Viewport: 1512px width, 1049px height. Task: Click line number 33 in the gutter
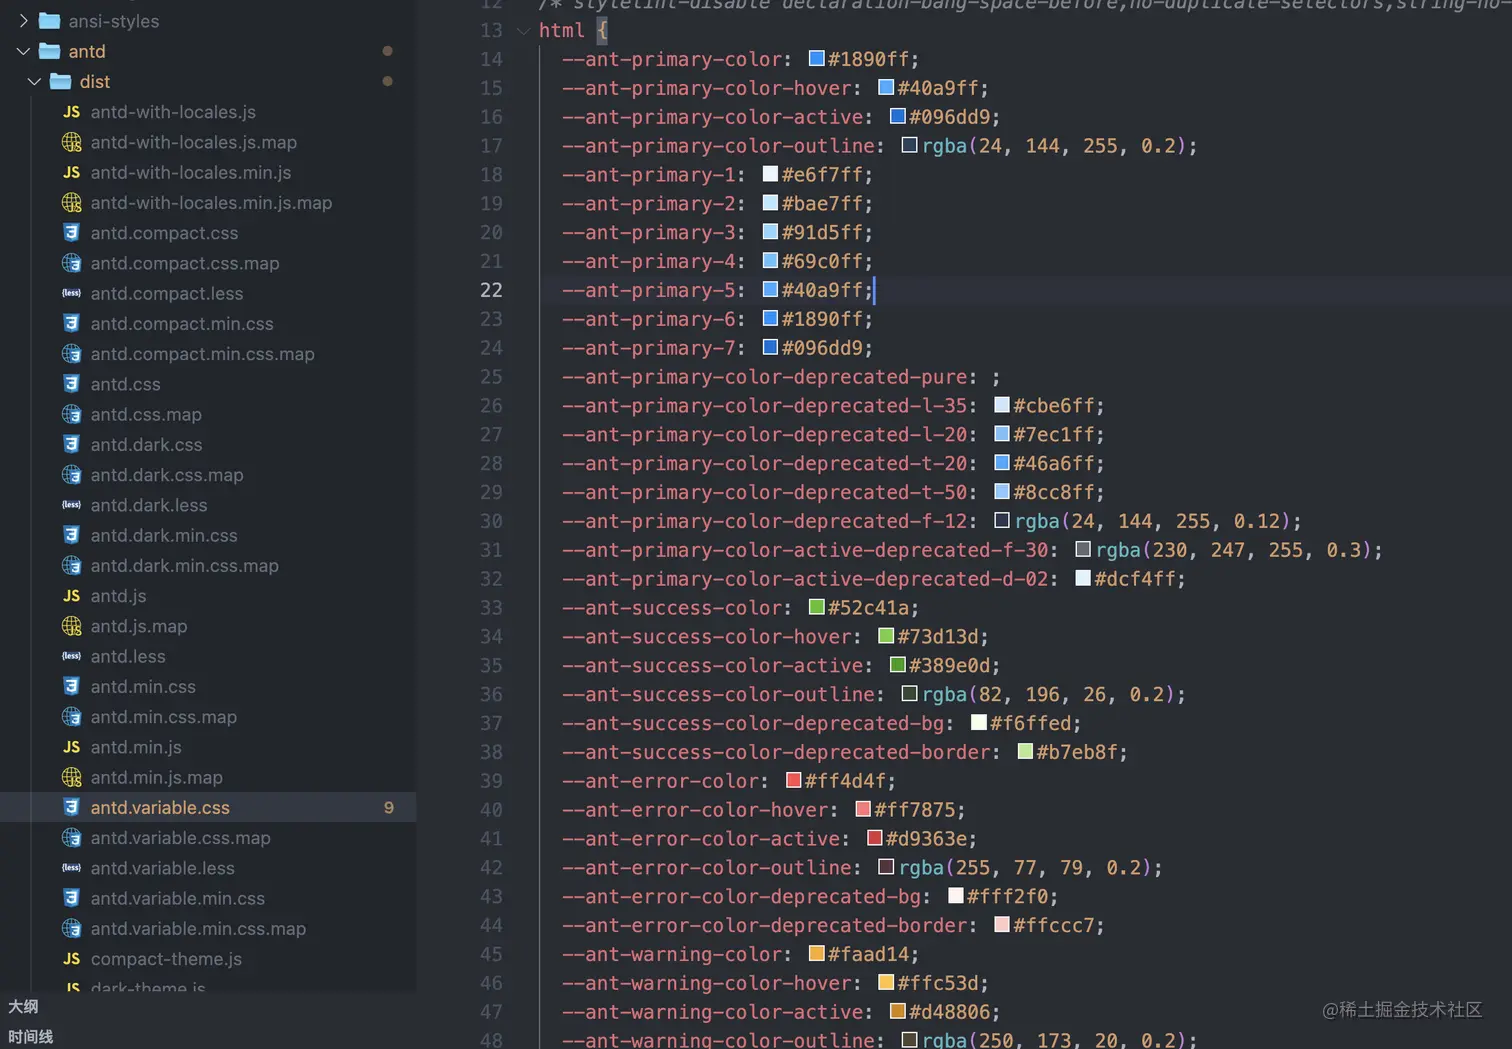(491, 608)
